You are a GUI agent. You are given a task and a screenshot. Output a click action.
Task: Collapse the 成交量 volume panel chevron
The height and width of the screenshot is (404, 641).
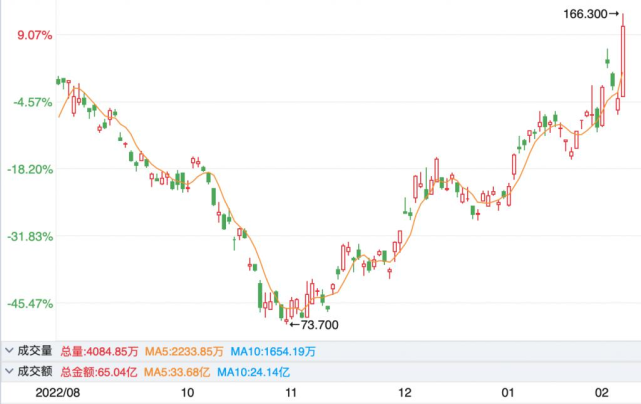(x=9, y=351)
